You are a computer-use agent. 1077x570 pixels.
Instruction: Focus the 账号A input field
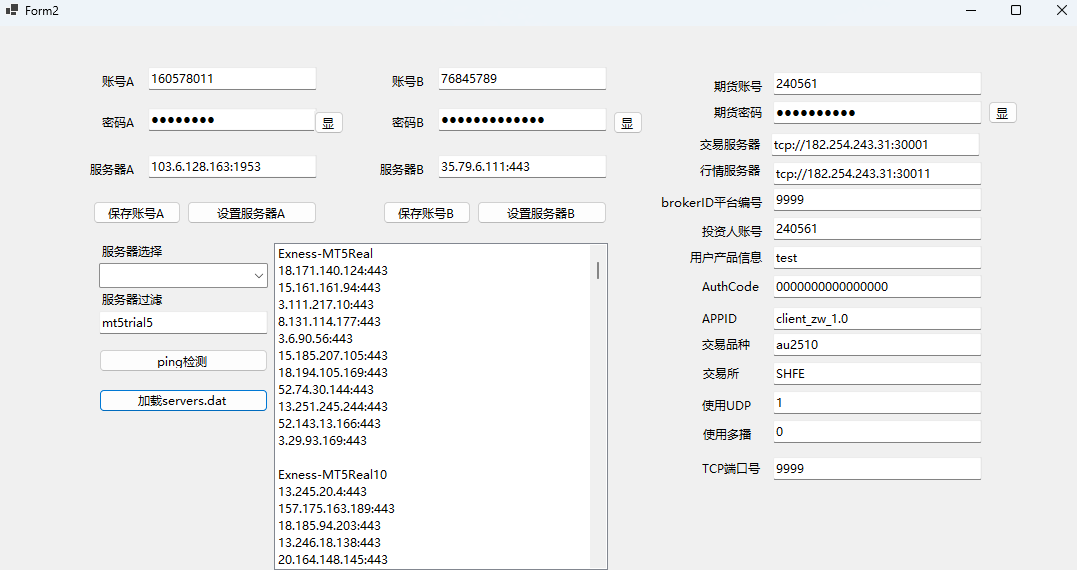231,78
